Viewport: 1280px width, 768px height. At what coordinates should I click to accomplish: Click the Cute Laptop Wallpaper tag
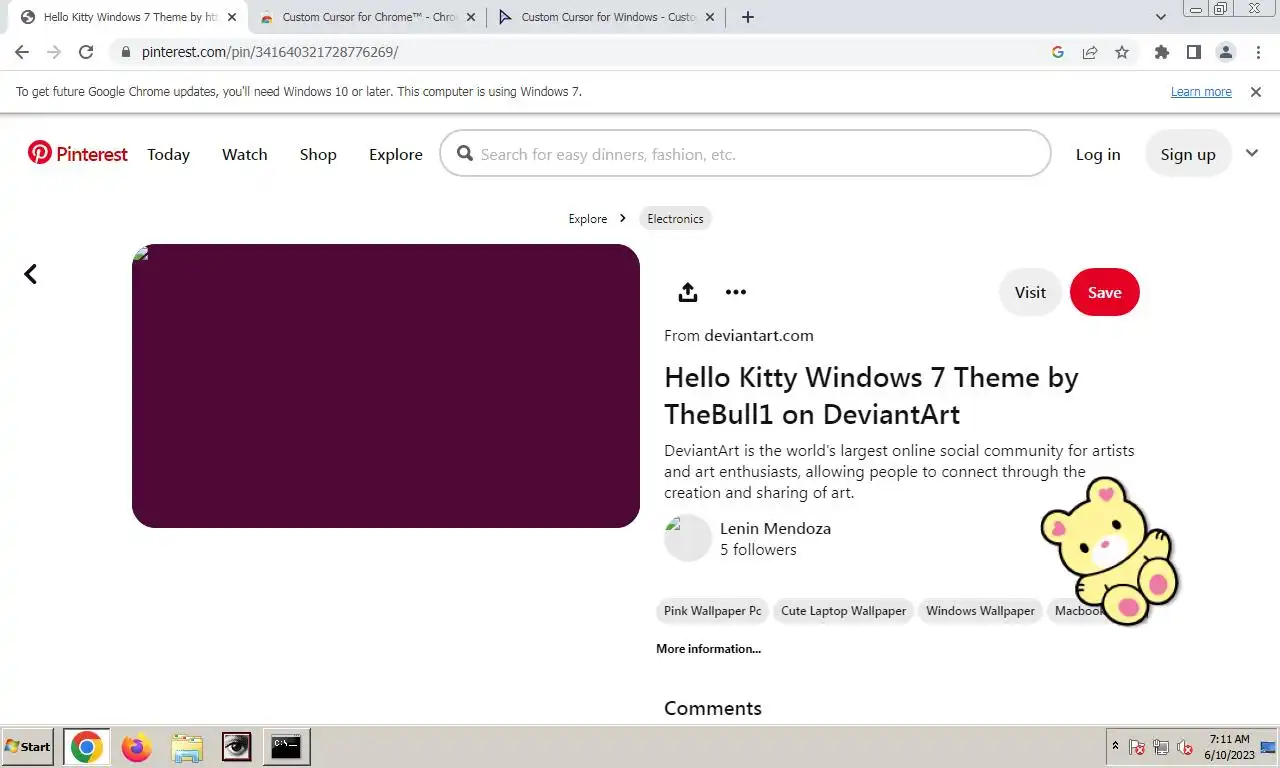[x=844, y=611]
